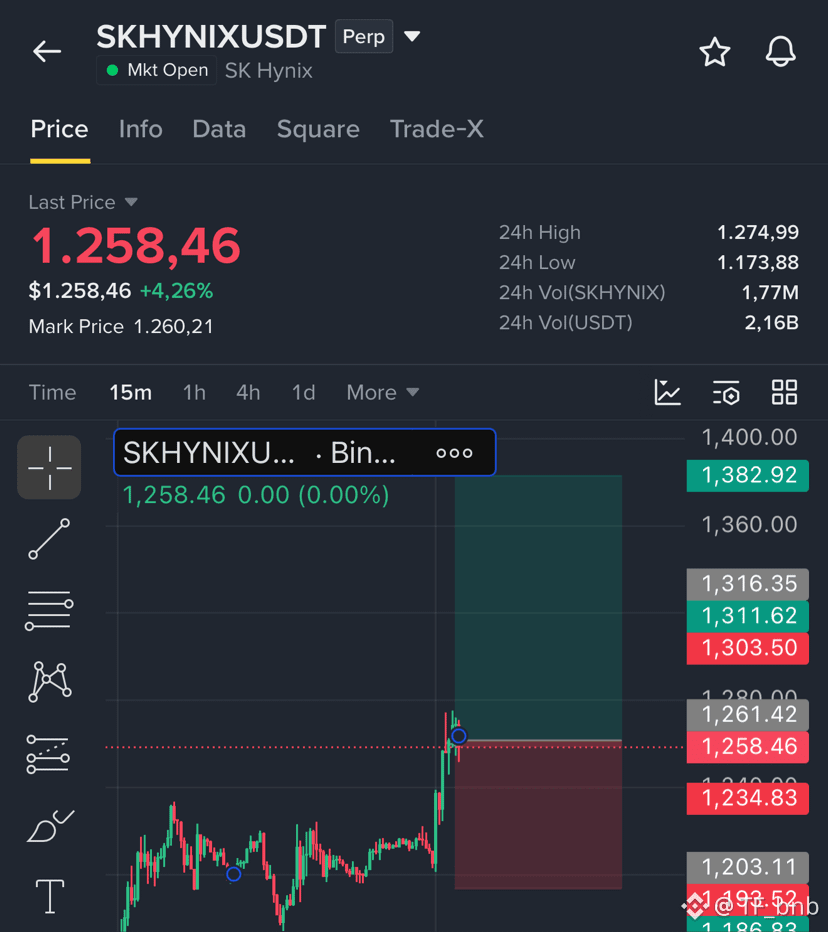Click the 1,303.50 price label

(748, 648)
